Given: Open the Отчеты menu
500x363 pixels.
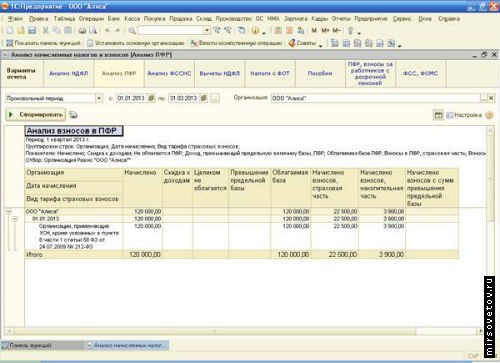Looking at the screenshot, I should [341, 19].
